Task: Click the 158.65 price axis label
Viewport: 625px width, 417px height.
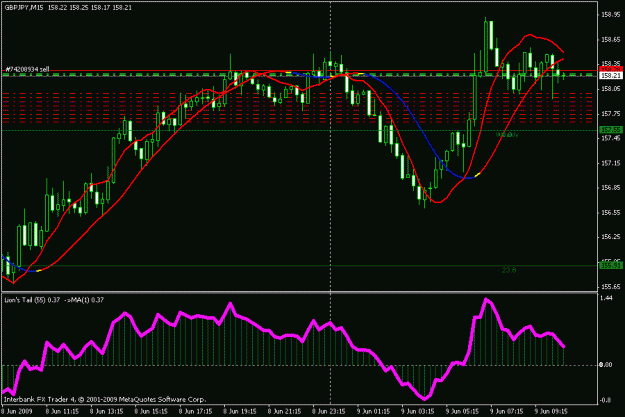Action: [x=611, y=39]
